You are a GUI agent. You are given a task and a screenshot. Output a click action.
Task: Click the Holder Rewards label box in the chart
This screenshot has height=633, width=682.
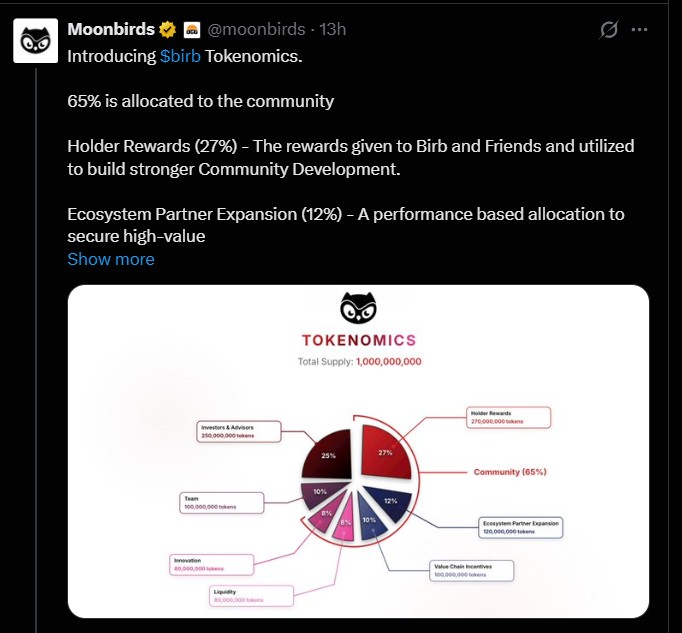tap(509, 417)
